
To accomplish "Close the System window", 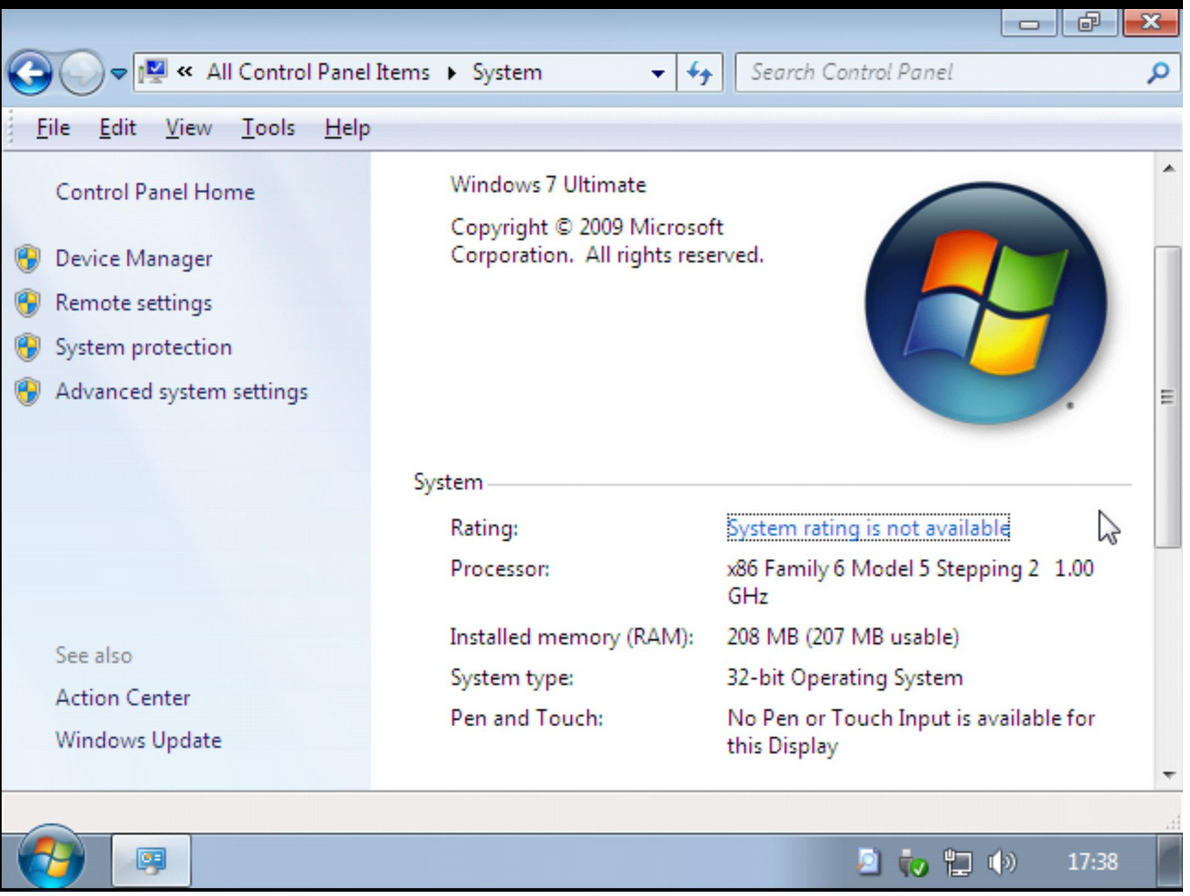I will tap(1151, 23).
